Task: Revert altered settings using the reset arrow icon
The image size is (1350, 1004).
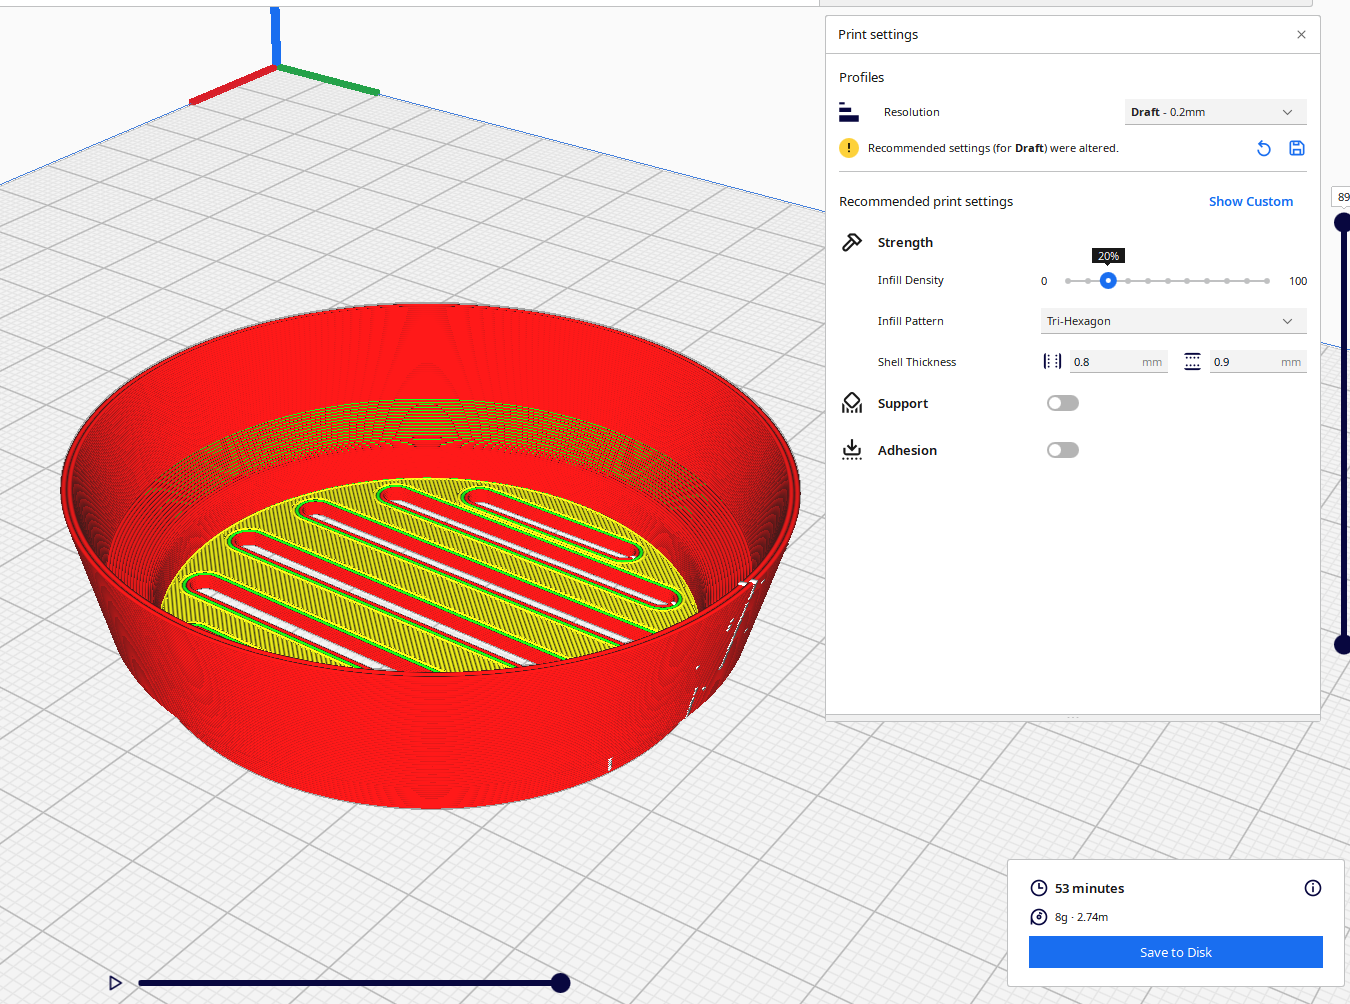Action: click(x=1263, y=147)
